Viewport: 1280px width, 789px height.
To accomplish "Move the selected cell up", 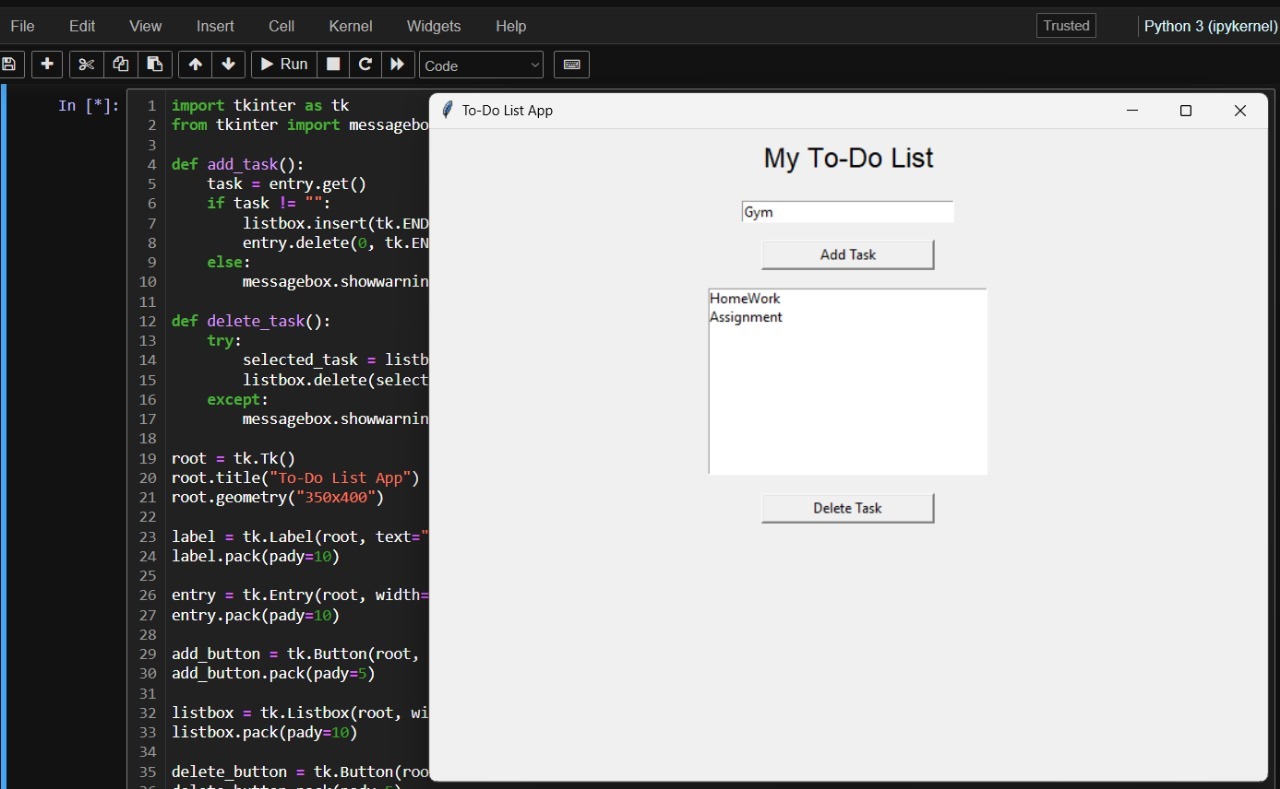I will coord(195,64).
